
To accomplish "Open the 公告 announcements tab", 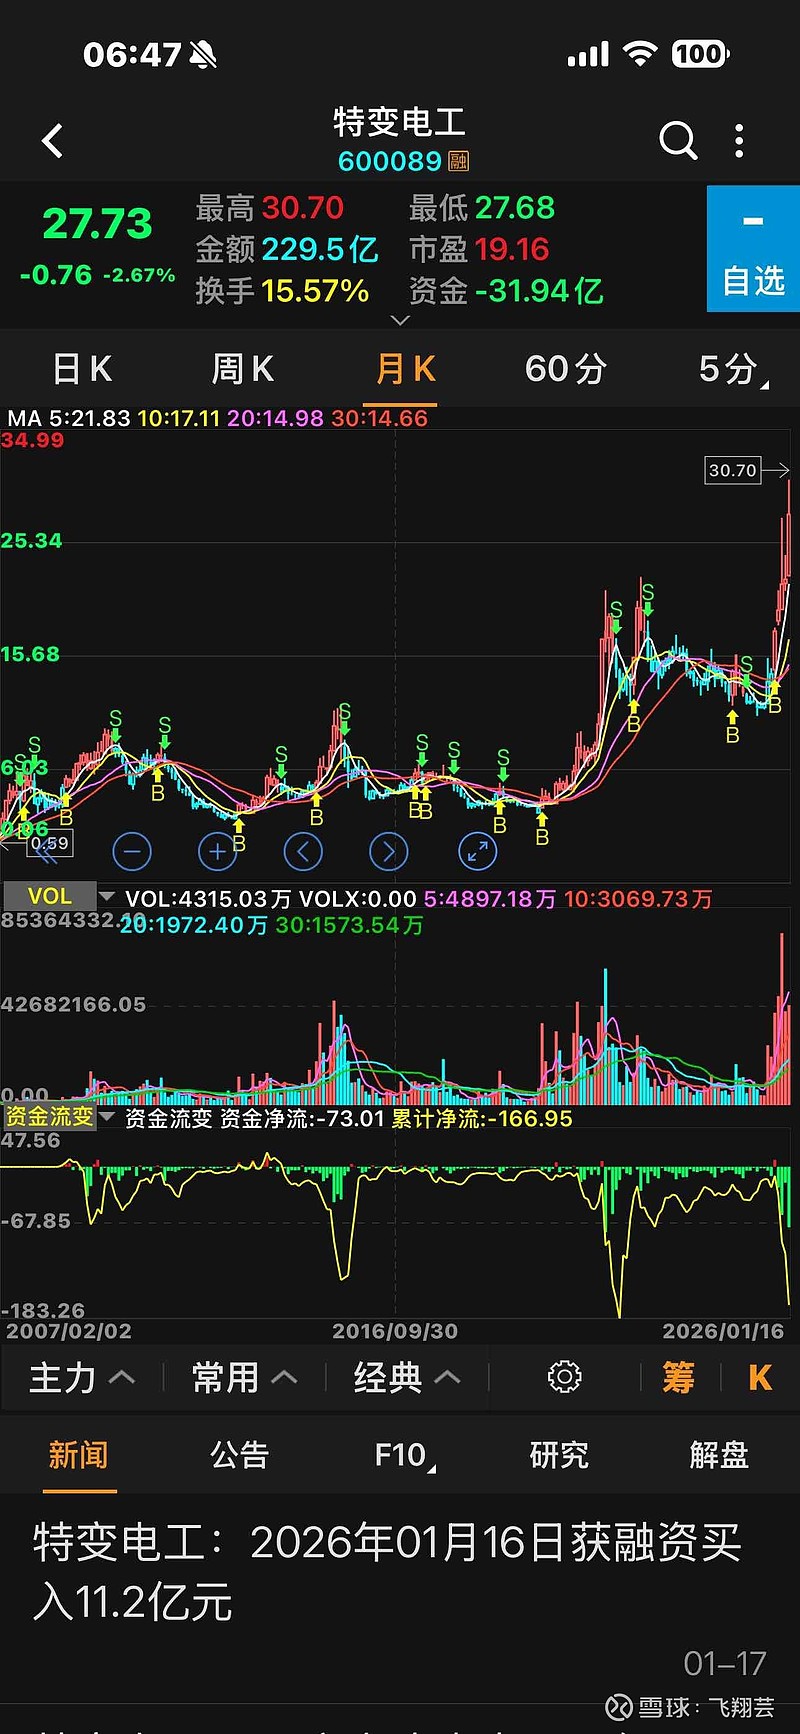I will coord(239,1455).
